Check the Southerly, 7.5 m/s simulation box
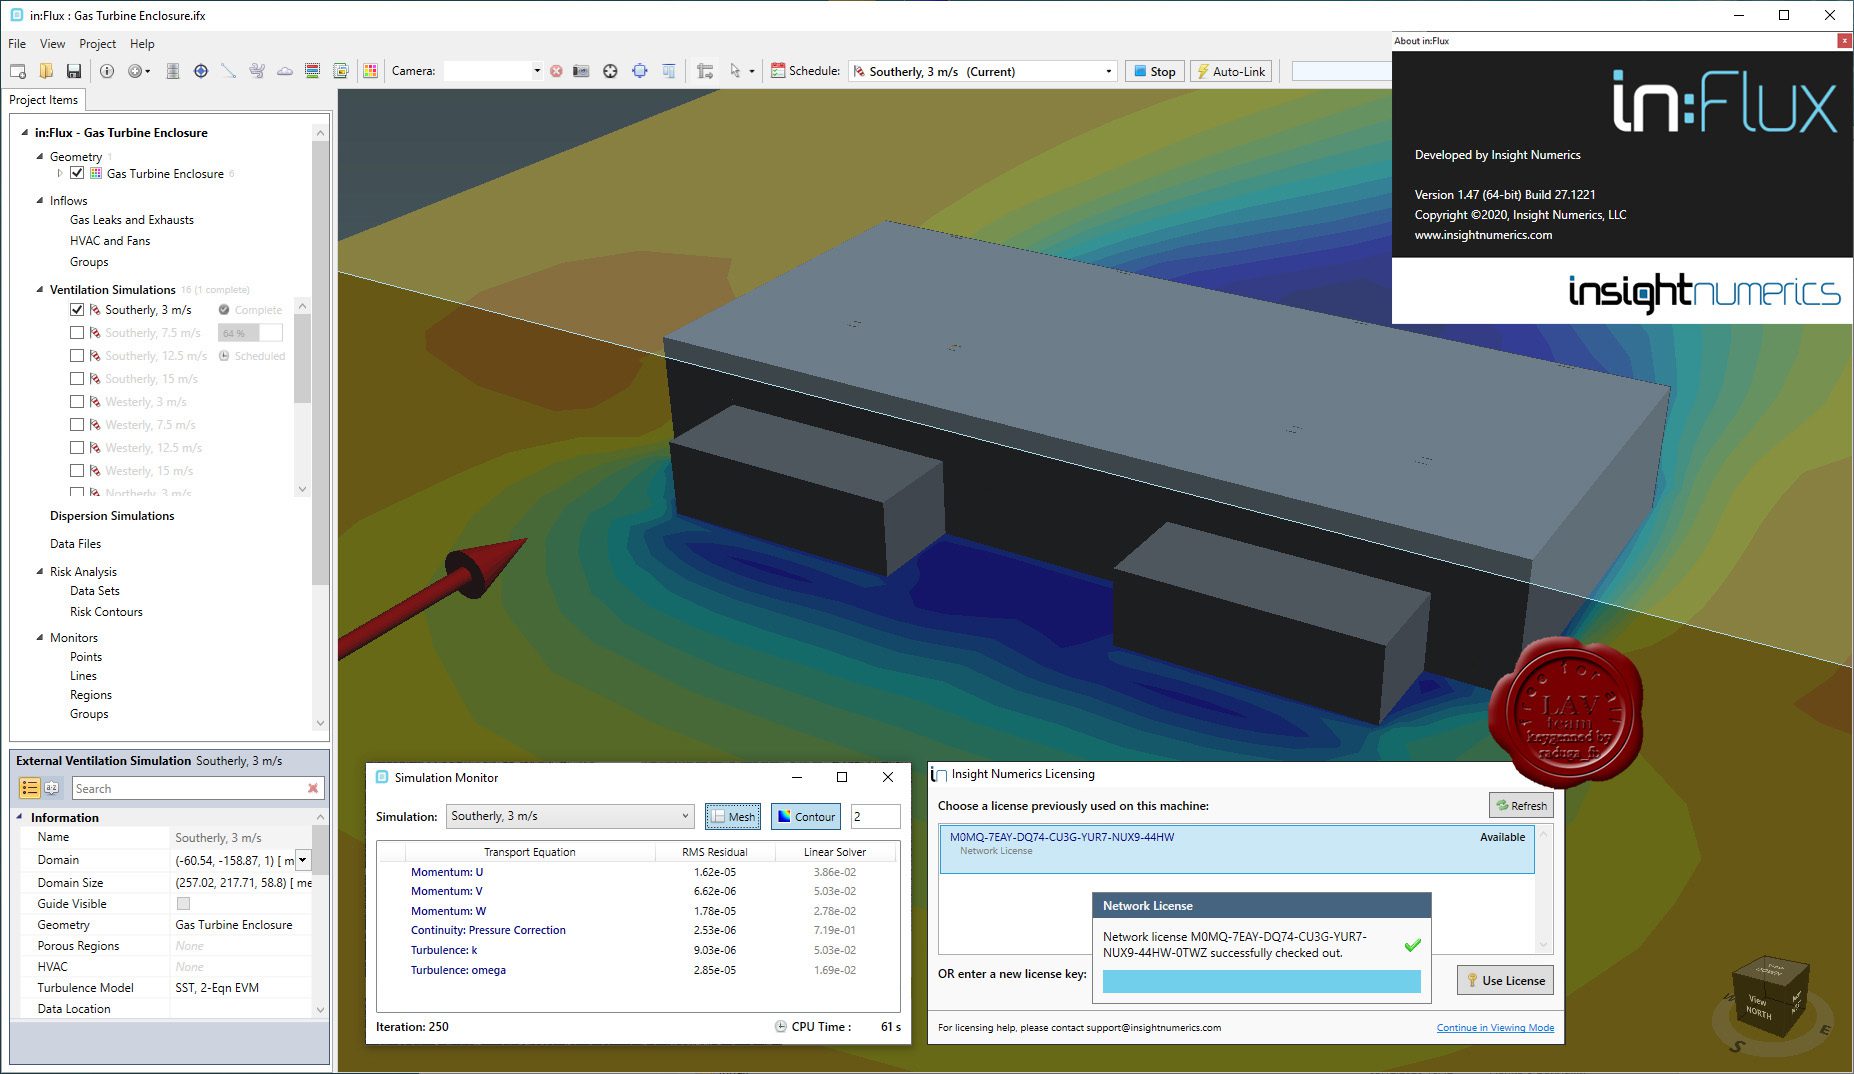 pyautogui.click(x=77, y=332)
